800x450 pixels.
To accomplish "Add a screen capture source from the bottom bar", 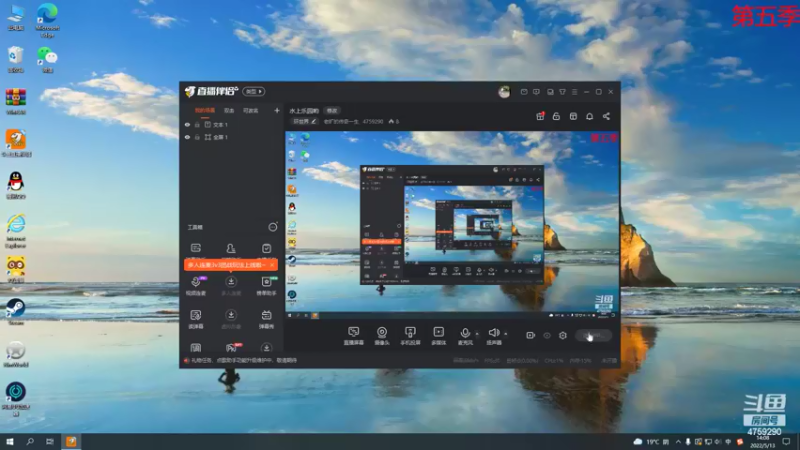I will (x=354, y=336).
